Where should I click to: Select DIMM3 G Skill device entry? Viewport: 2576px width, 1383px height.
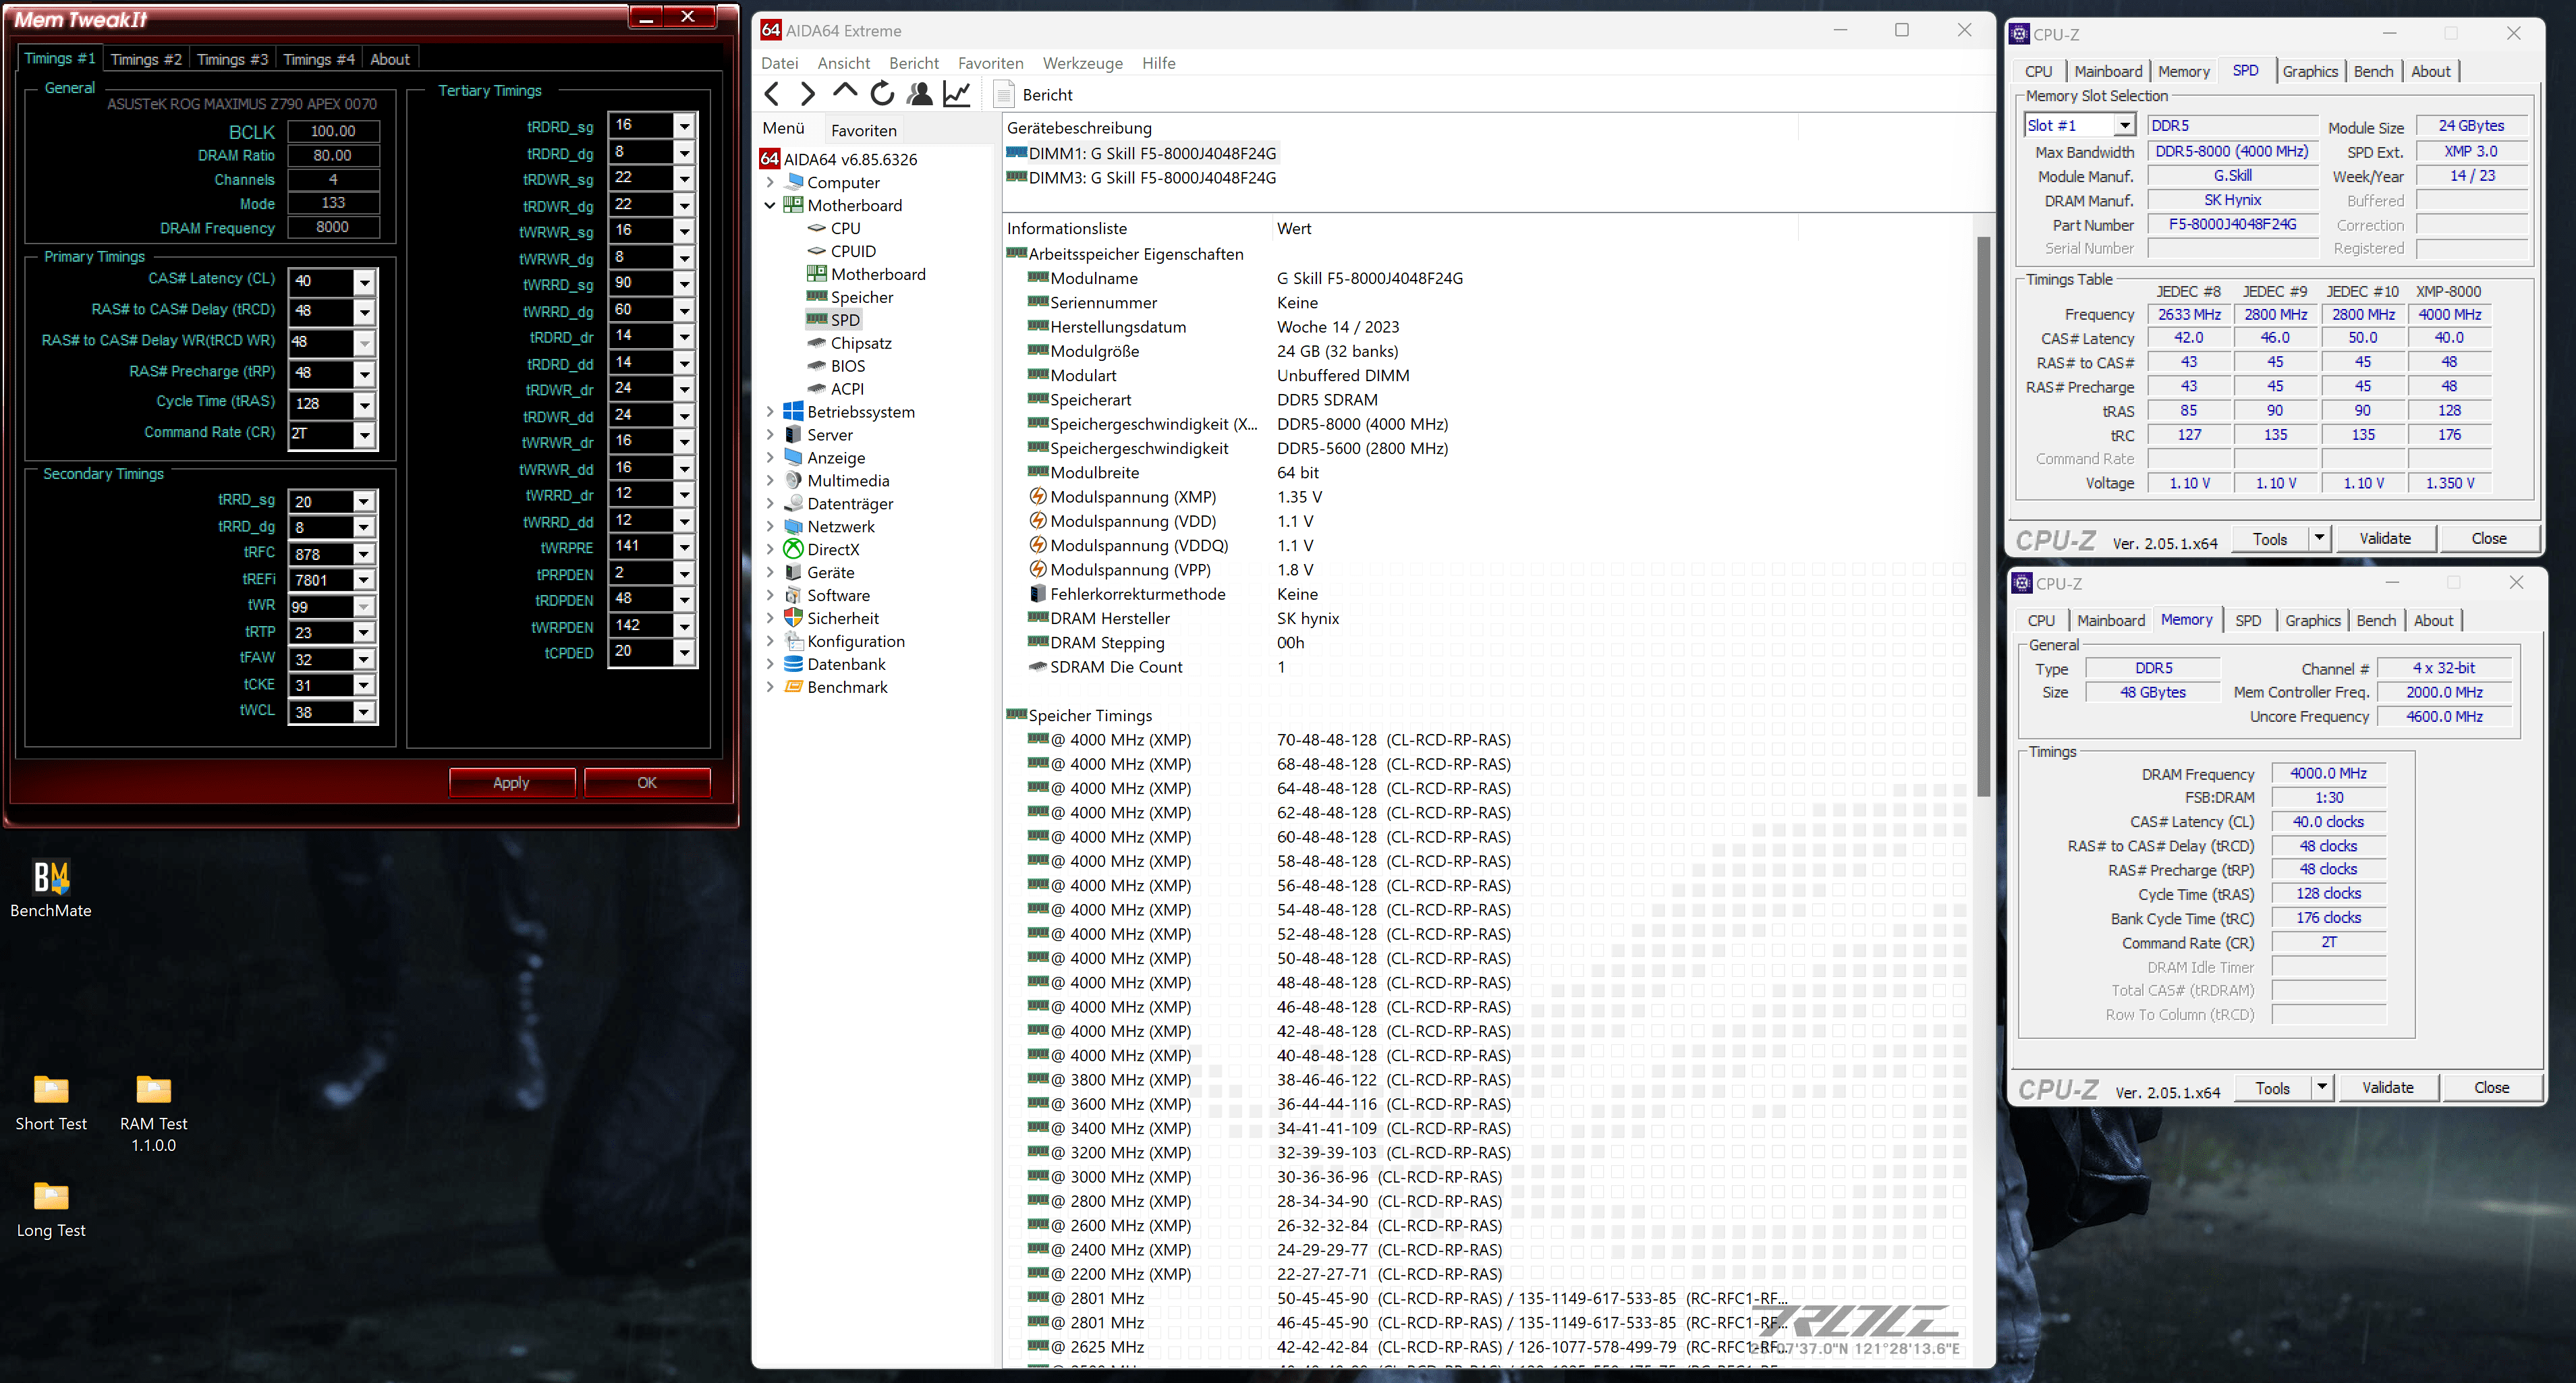(1142, 177)
